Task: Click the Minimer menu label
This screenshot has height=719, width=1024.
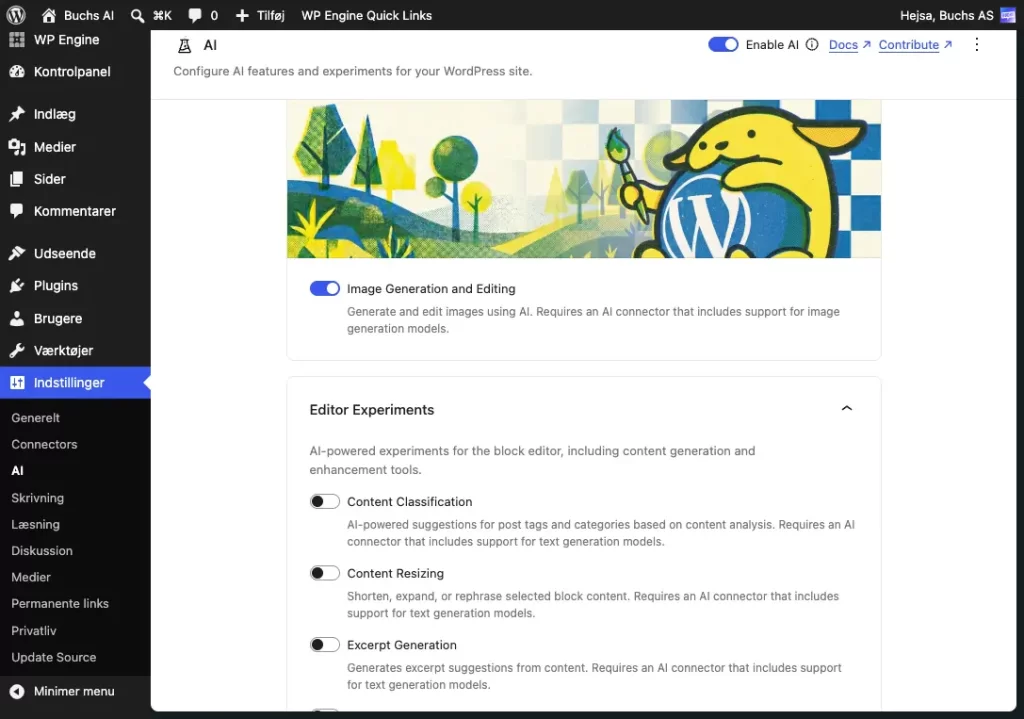Action: [x=74, y=691]
